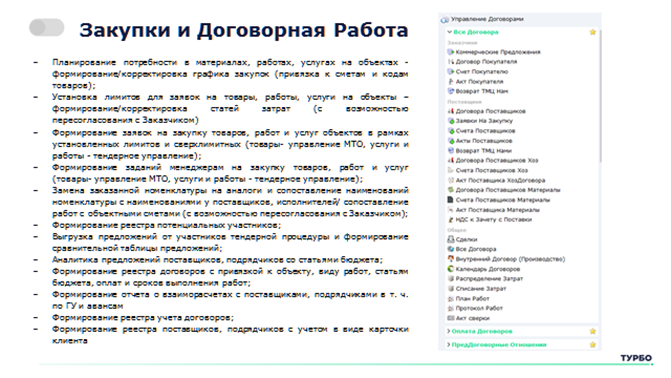Click the Акт сверки icon
The image size is (671, 378).
click(x=450, y=318)
